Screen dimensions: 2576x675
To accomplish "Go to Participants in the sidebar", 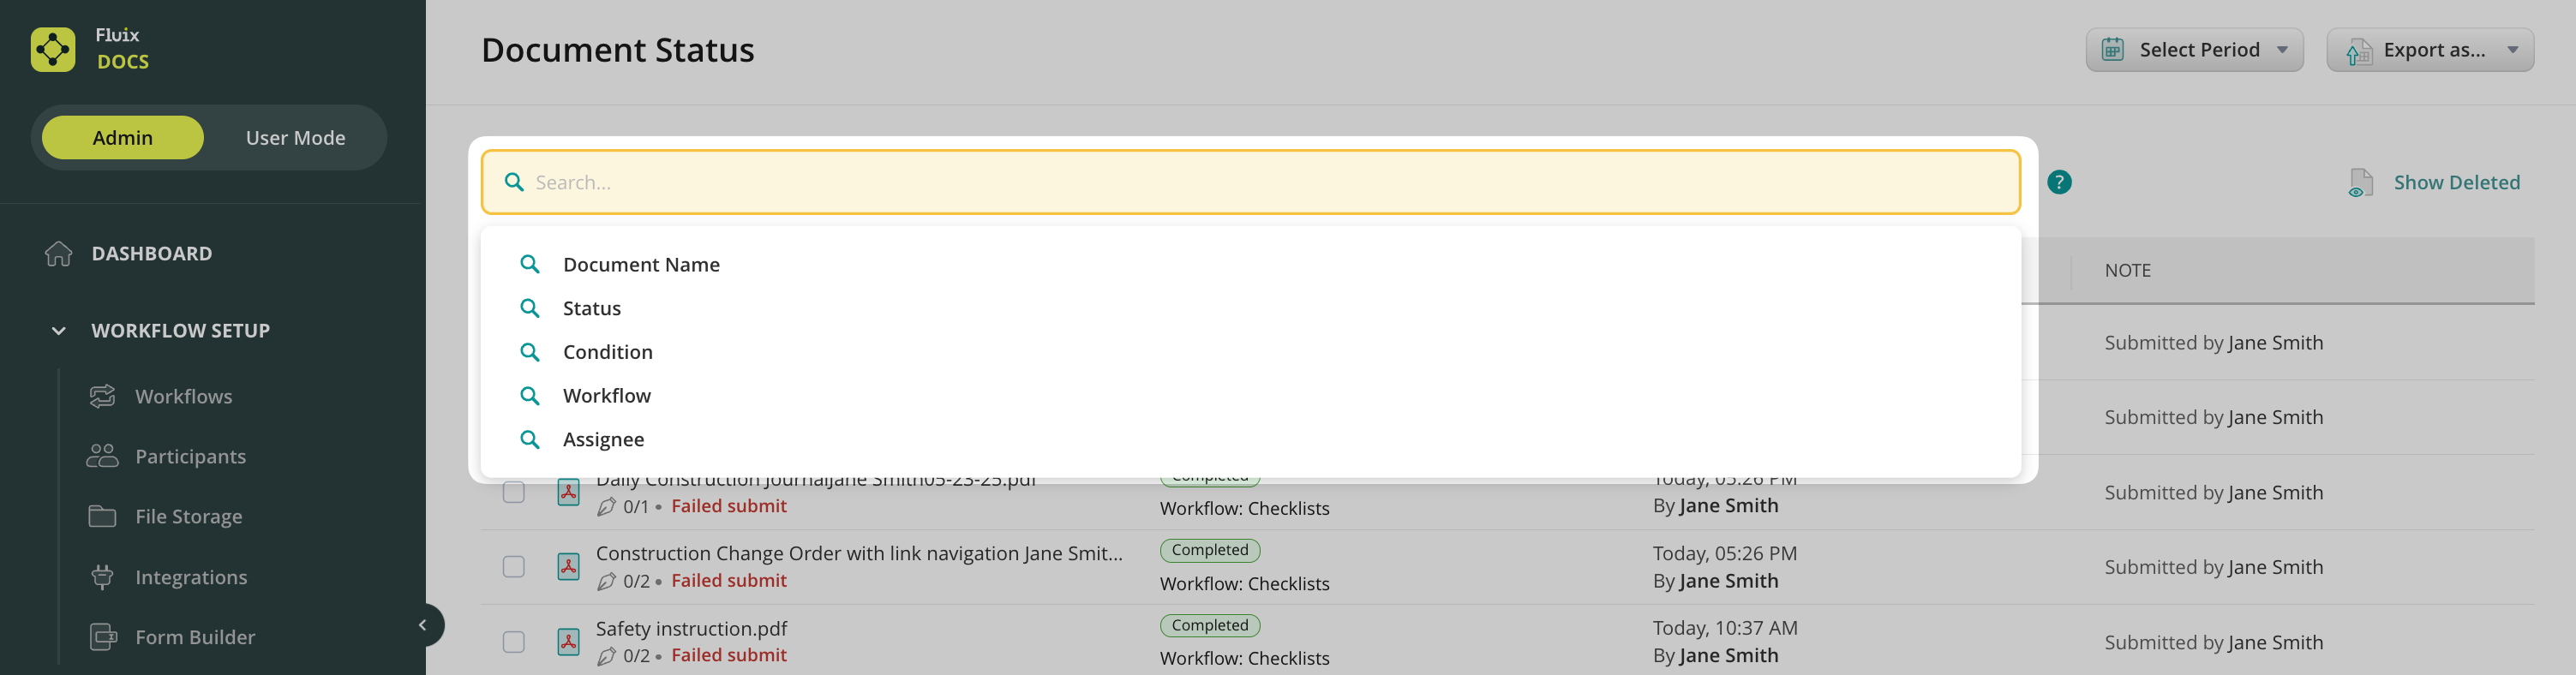I will tap(190, 457).
